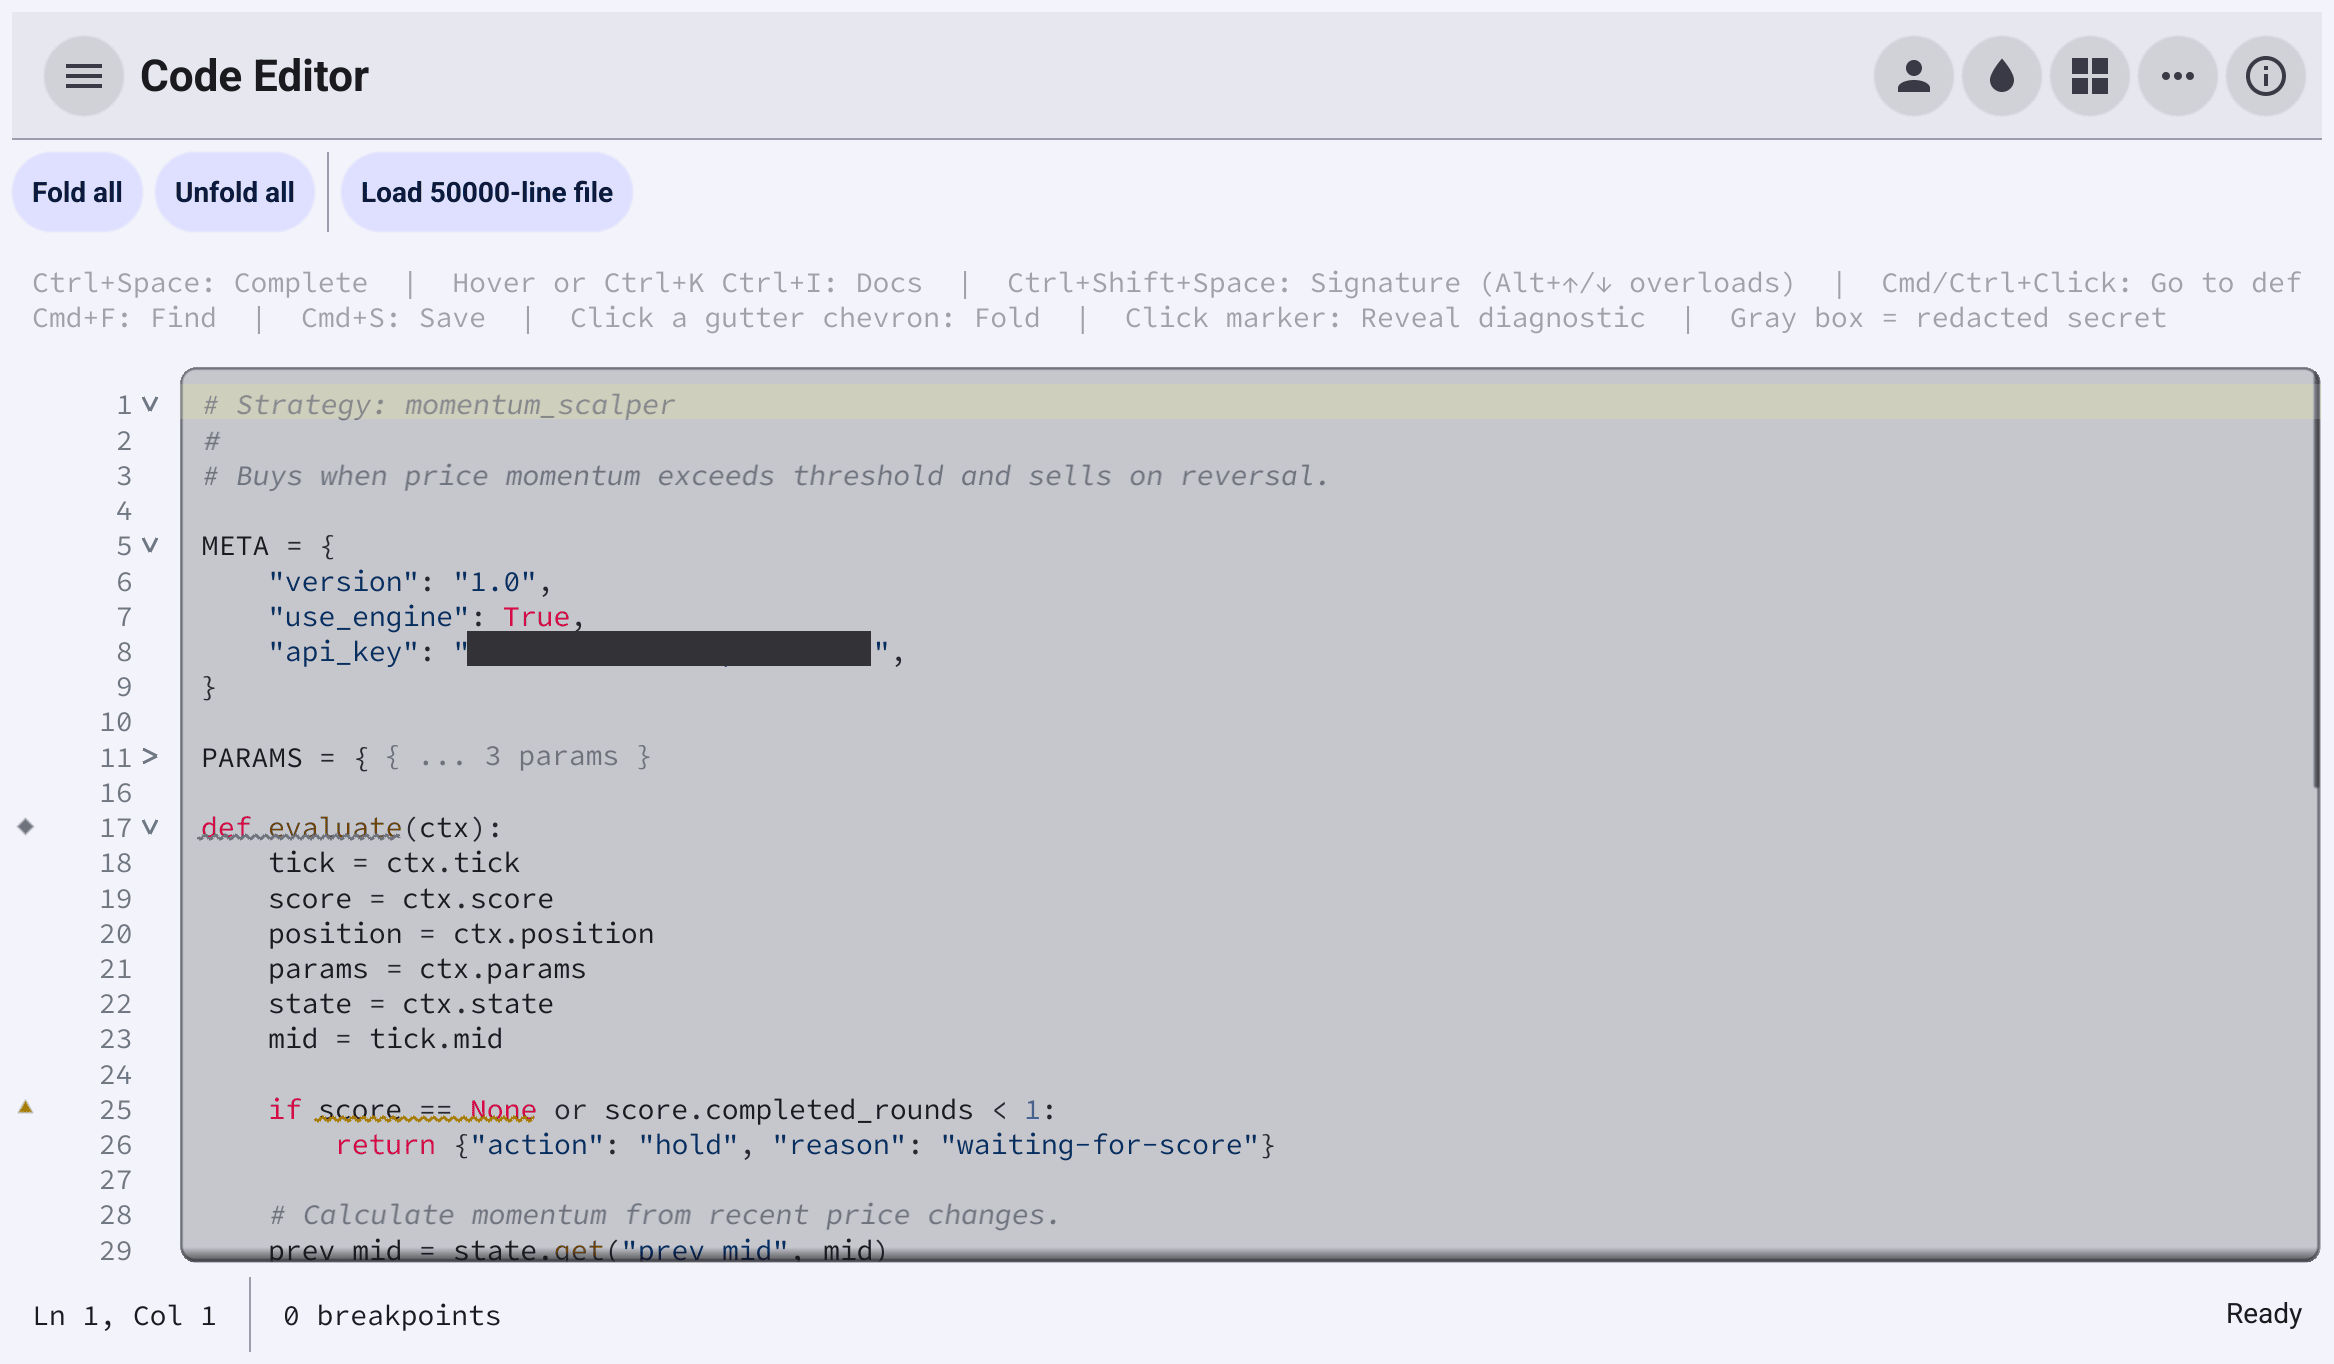Click the '"version"' key on line 6
The image size is (2334, 1364).
[x=343, y=582]
